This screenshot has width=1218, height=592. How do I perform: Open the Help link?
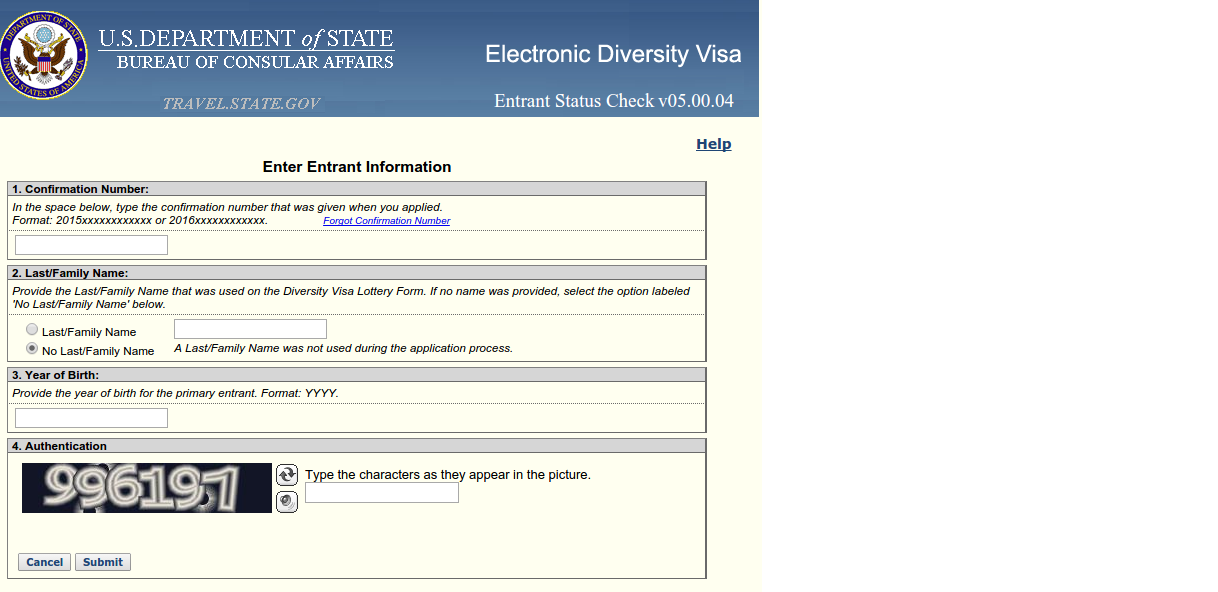click(x=714, y=144)
